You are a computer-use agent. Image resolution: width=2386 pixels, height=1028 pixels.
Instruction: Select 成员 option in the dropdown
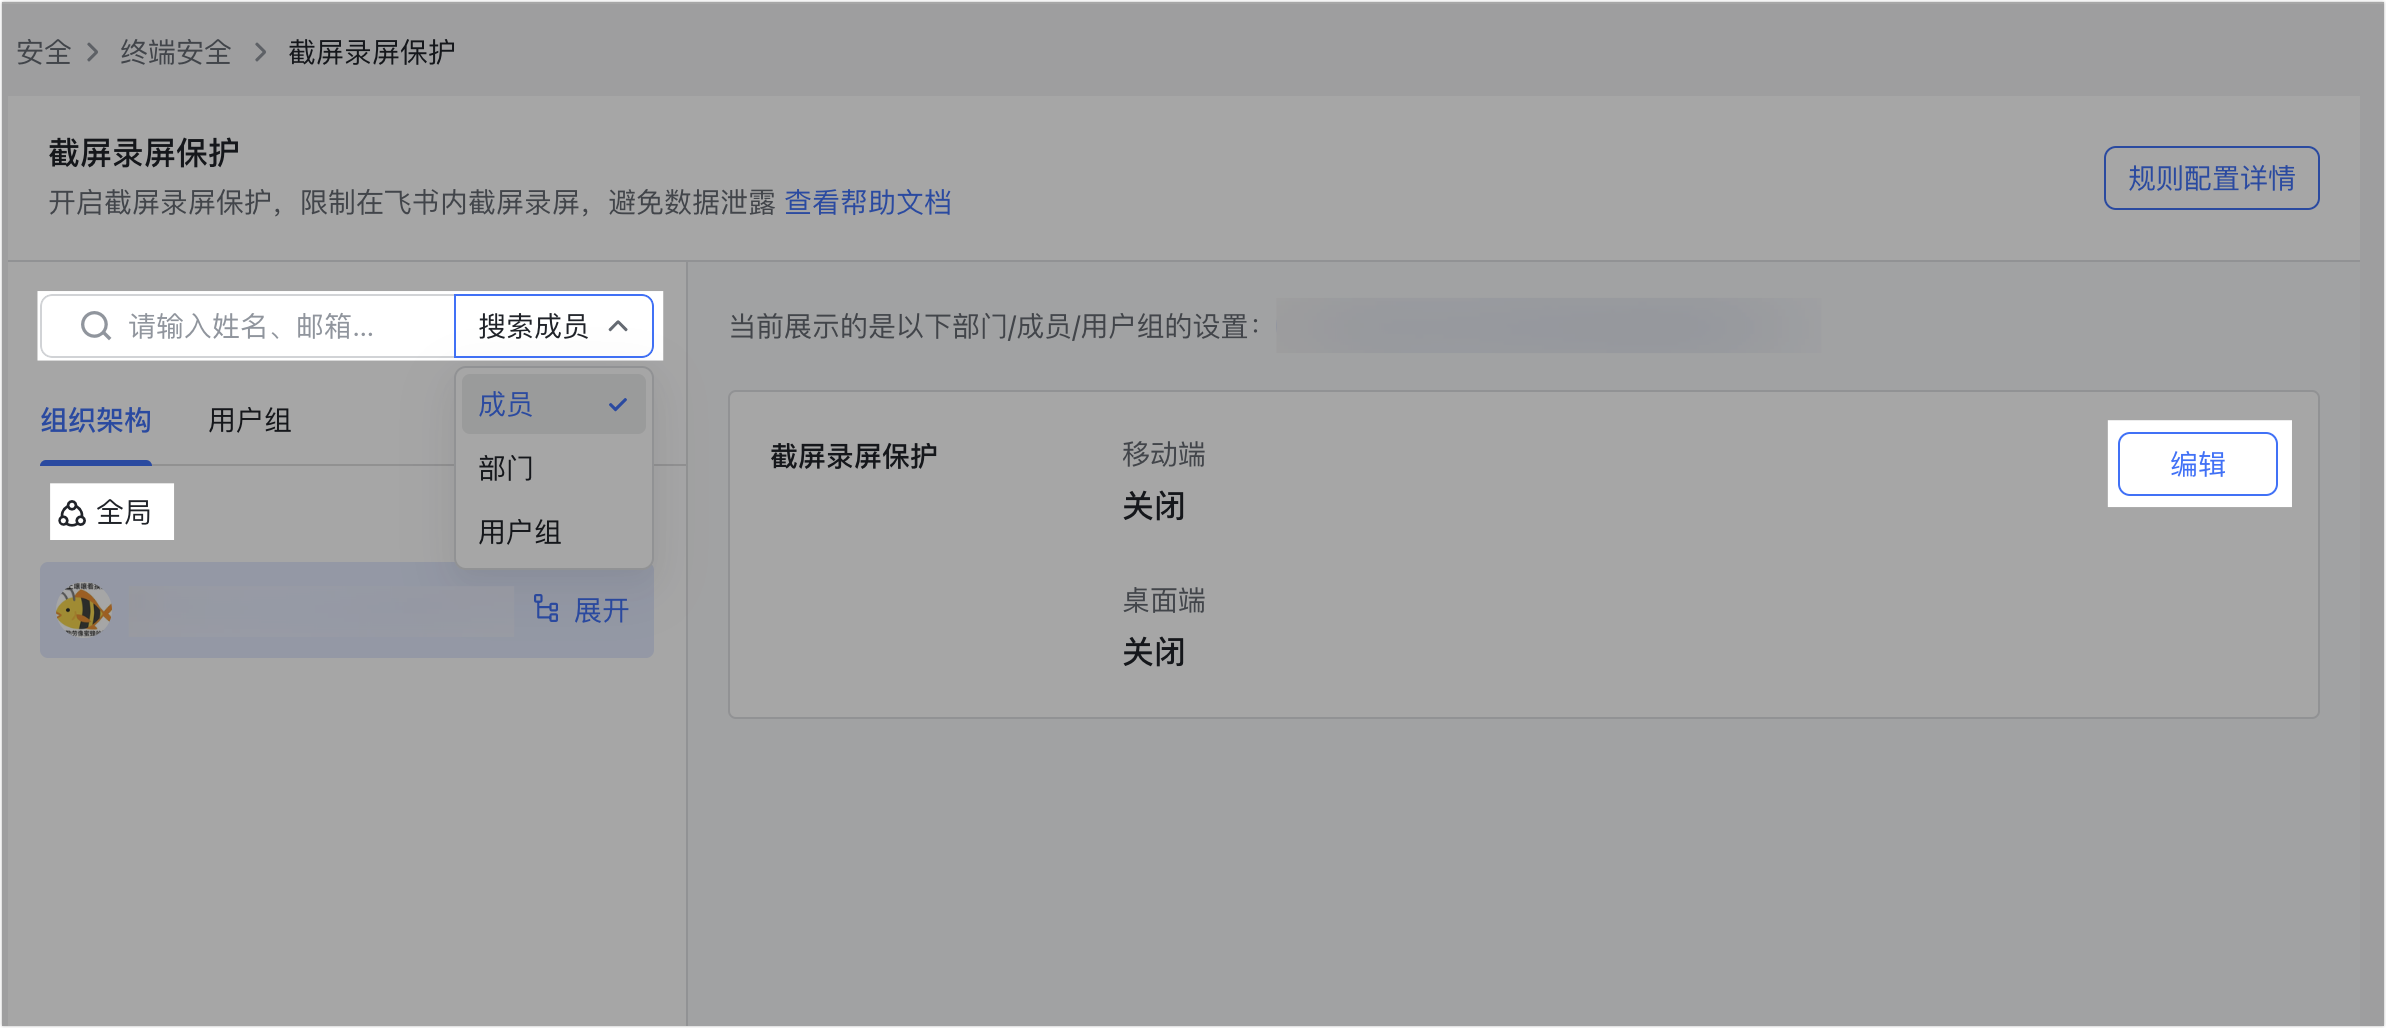click(506, 405)
